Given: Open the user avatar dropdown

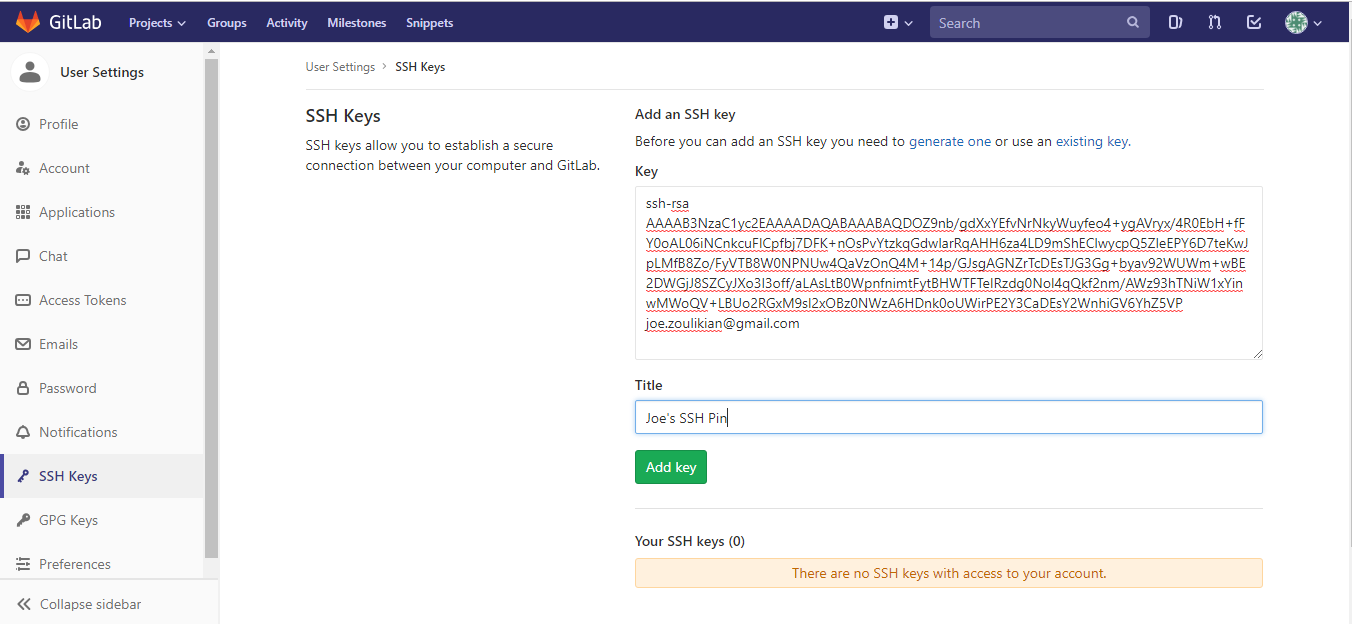Looking at the screenshot, I should 1303,22.
